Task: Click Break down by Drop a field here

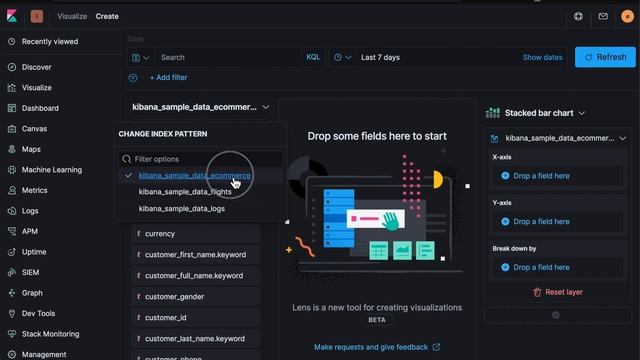Action: (558, 267)
